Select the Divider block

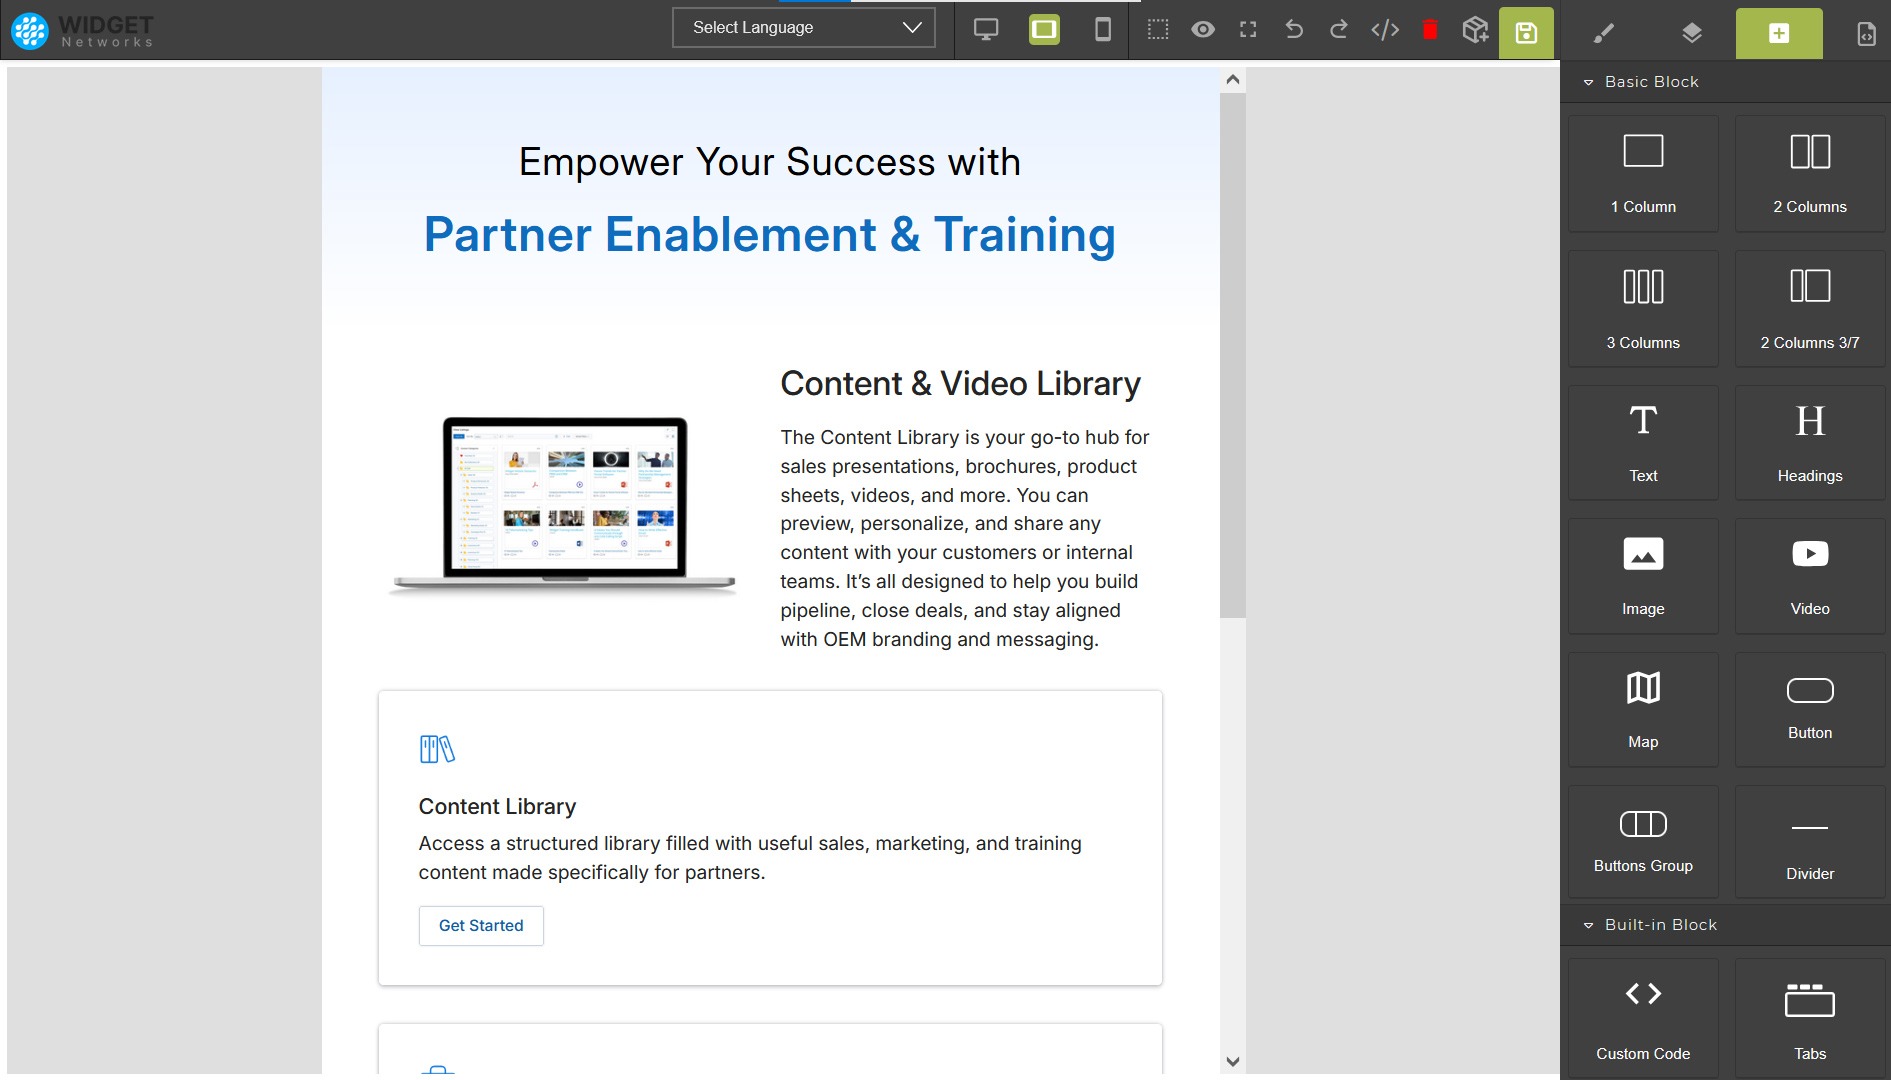tap(1810, 842)
